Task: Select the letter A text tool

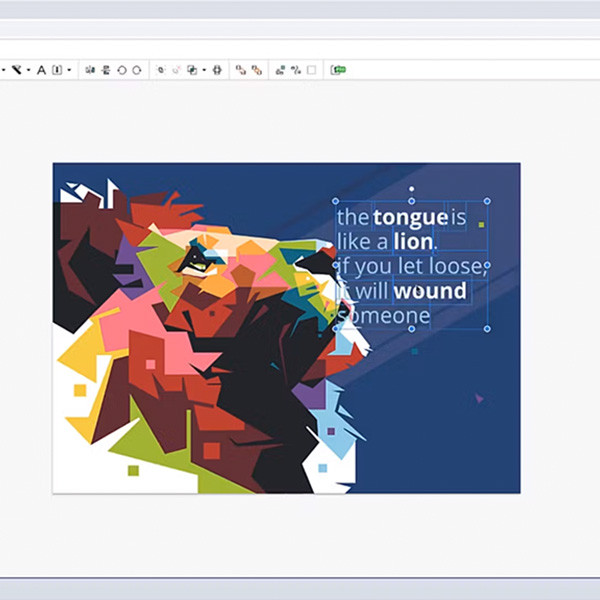Action: [x=41, y=70]
